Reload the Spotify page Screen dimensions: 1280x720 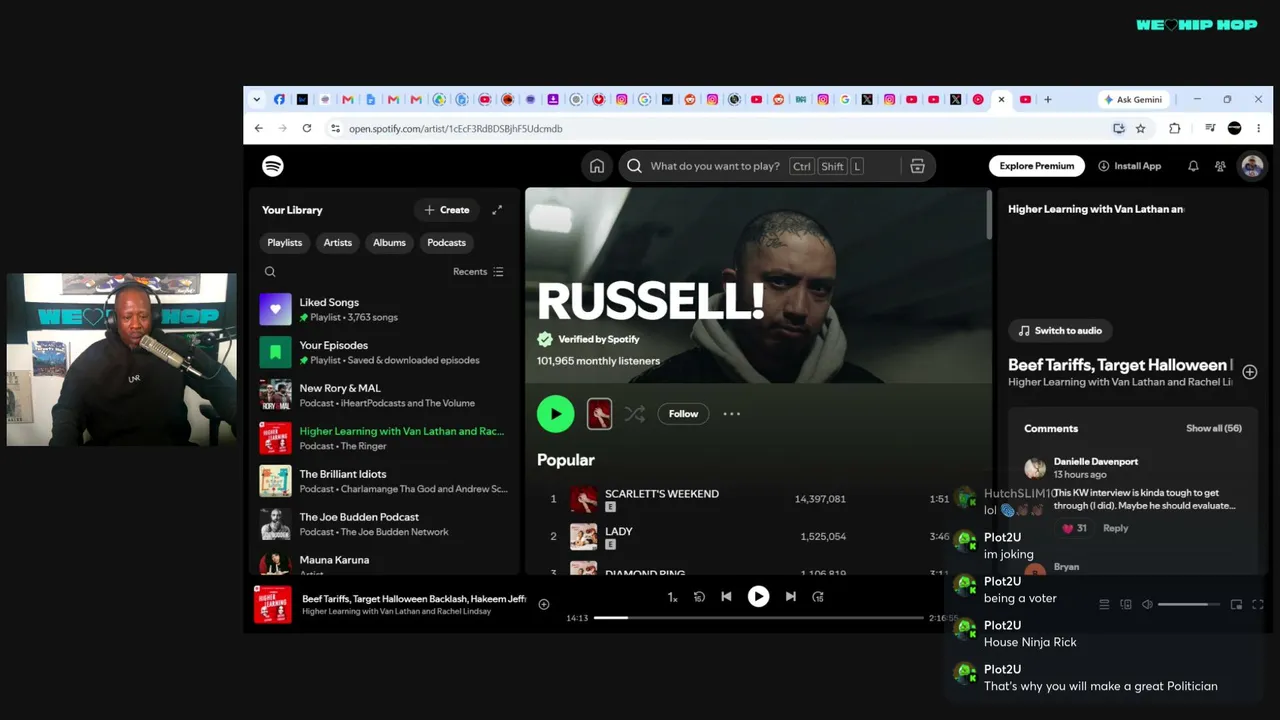(x=307, y=128)
